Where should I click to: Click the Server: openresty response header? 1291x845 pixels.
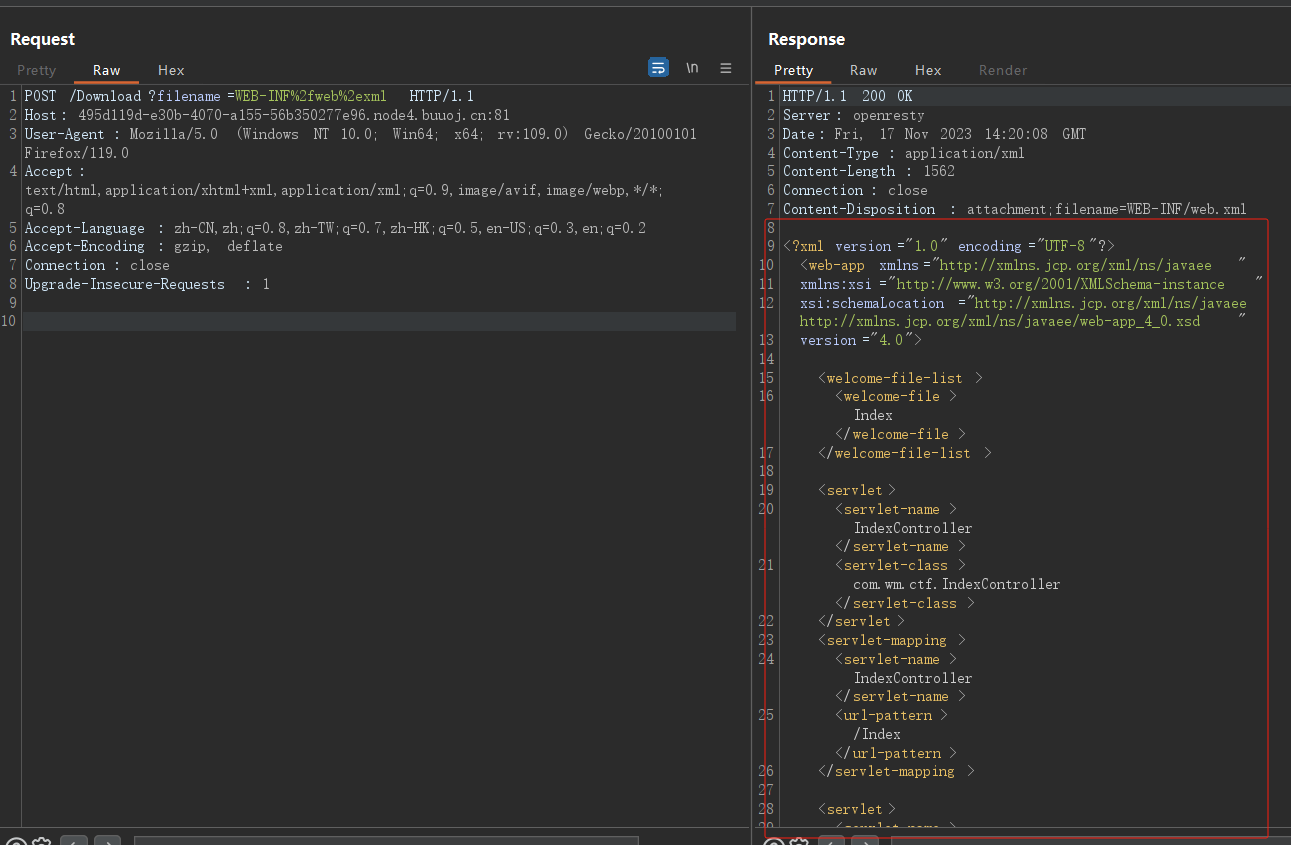tap(854, 115)
